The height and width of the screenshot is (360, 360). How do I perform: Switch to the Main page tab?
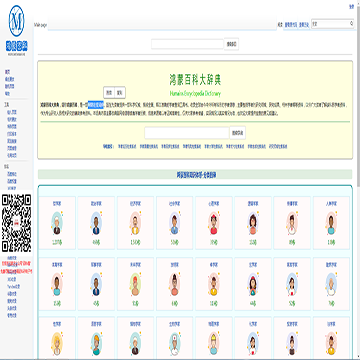click(40, 25)
